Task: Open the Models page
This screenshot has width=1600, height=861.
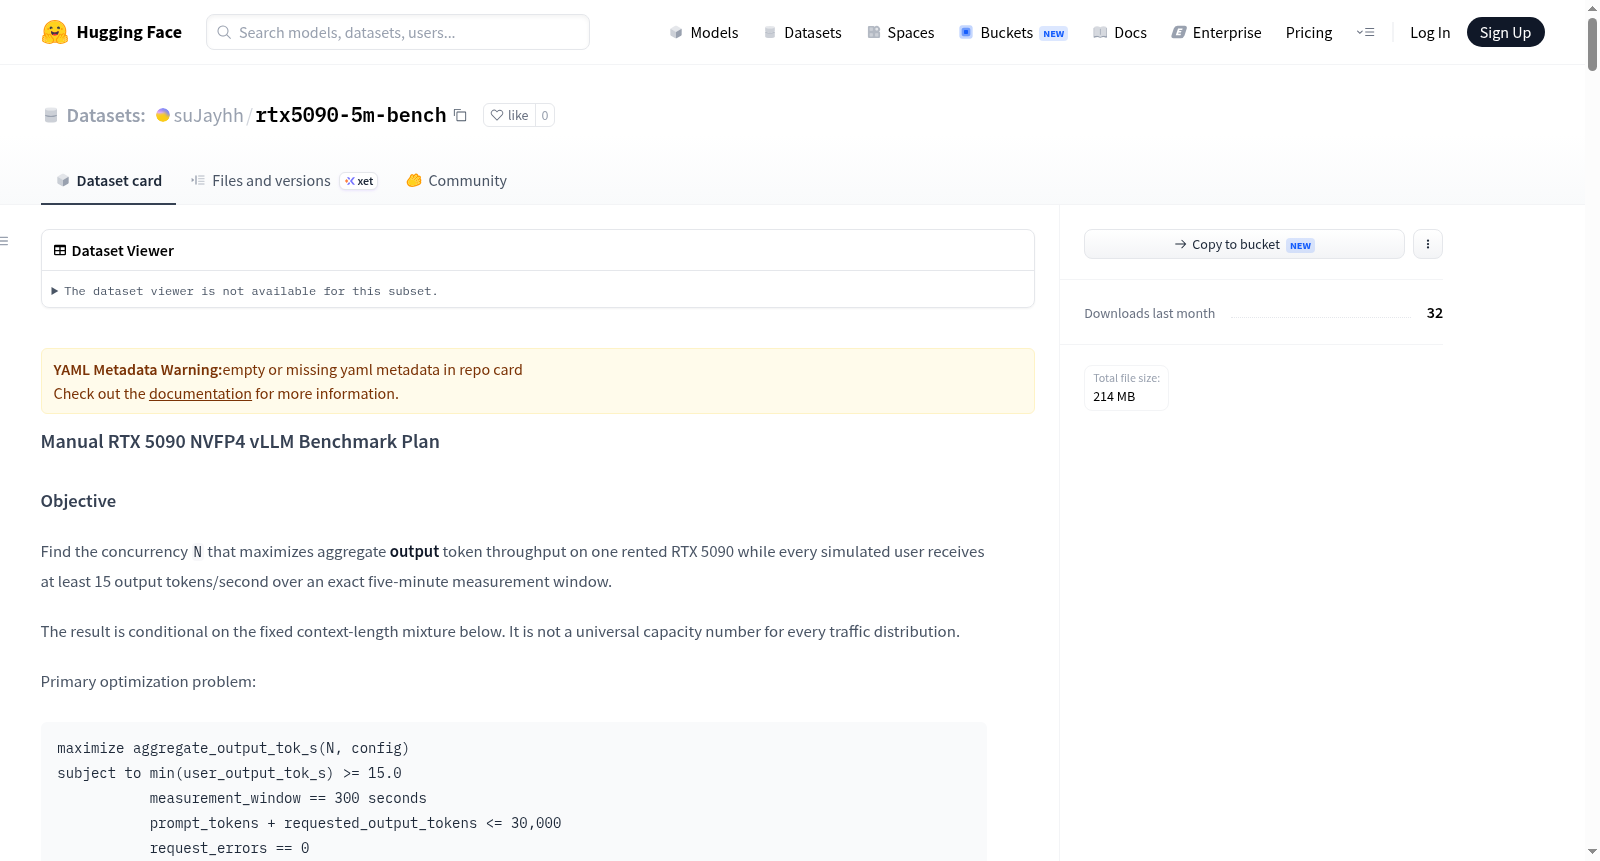Action: [x=704, y=32]
